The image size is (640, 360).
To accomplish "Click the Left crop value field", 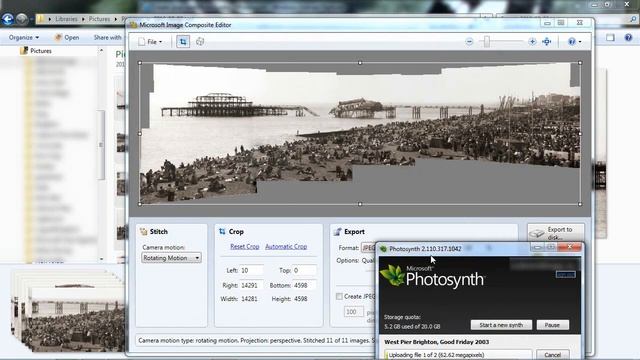I will coord(251,270).
